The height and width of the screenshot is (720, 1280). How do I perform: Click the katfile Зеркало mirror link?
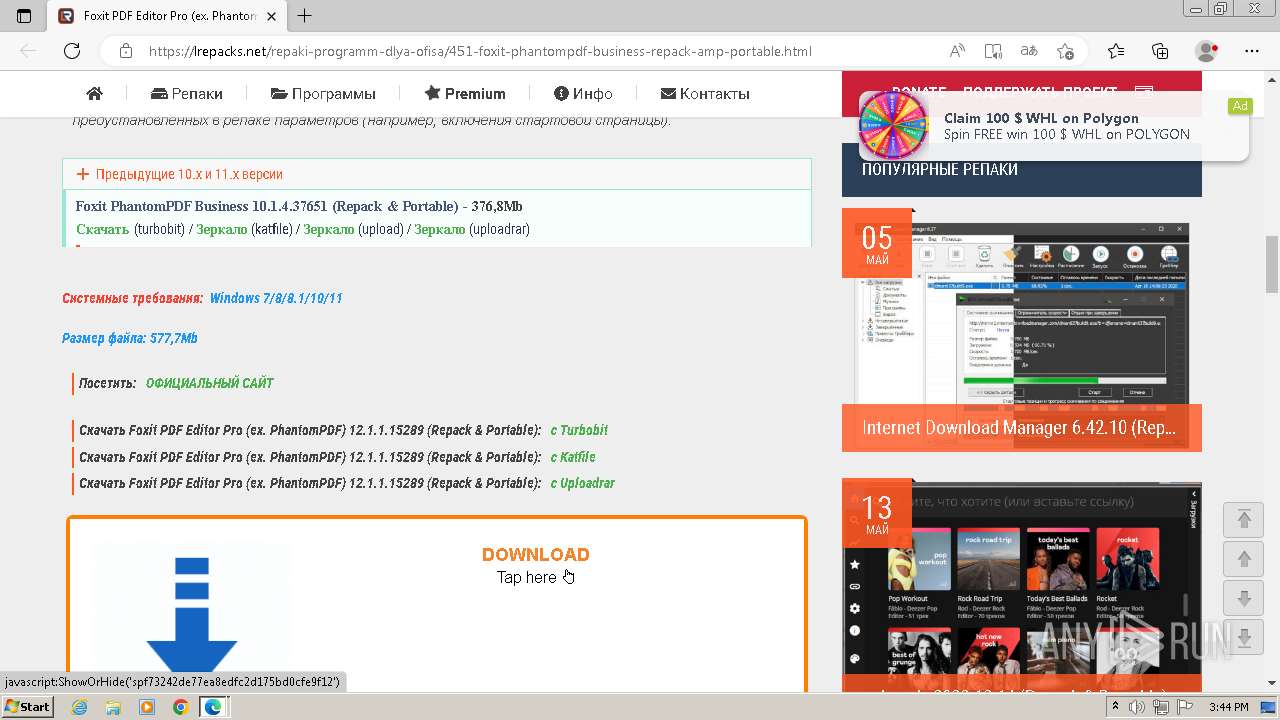(x=221, y=229)
